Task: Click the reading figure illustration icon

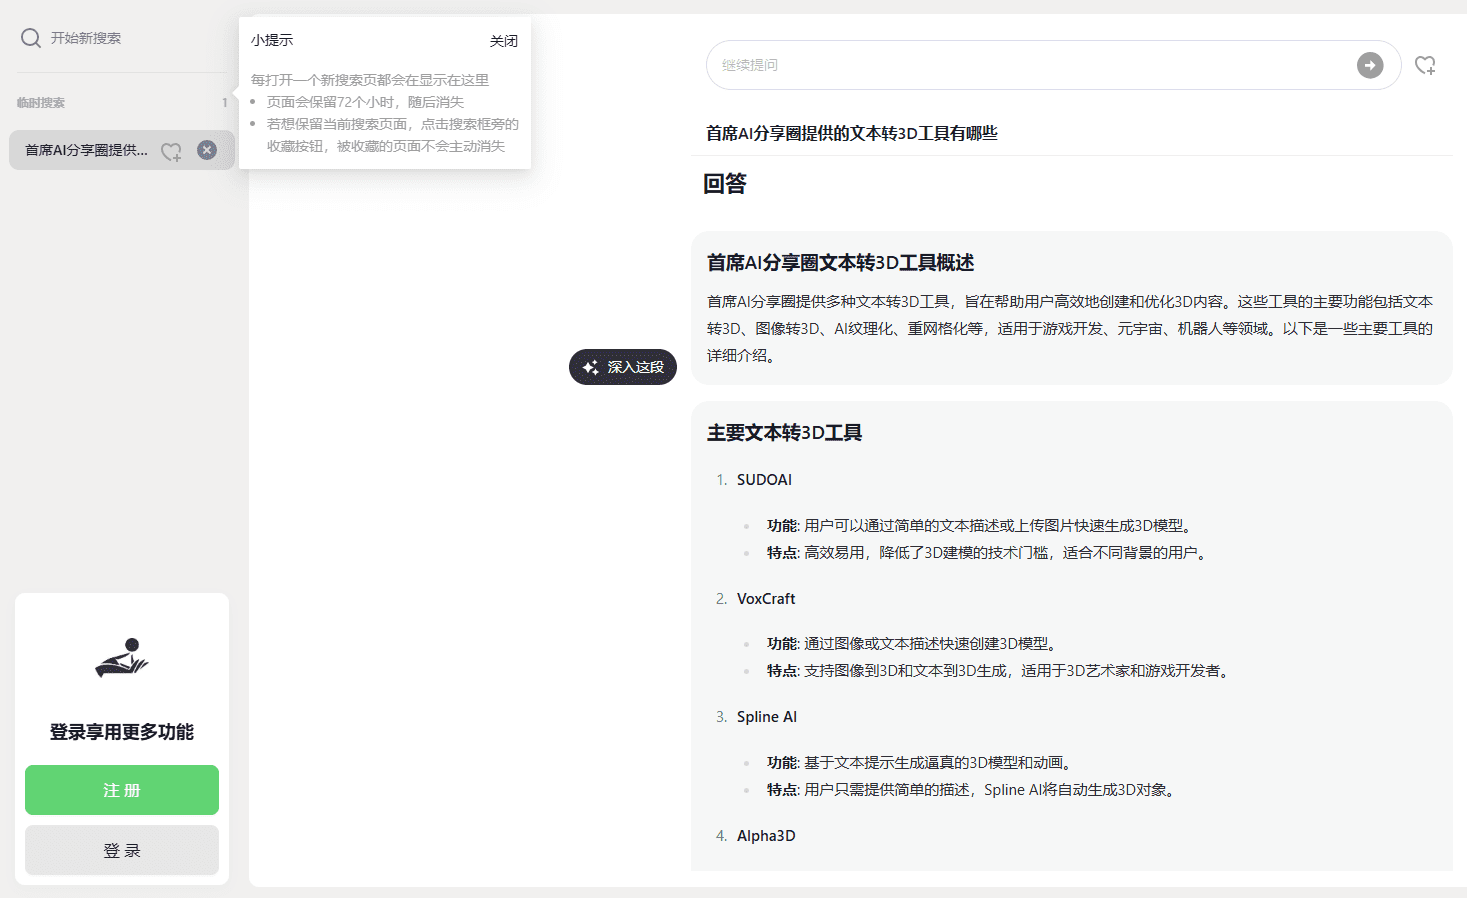Action: [x=122, y=658]
